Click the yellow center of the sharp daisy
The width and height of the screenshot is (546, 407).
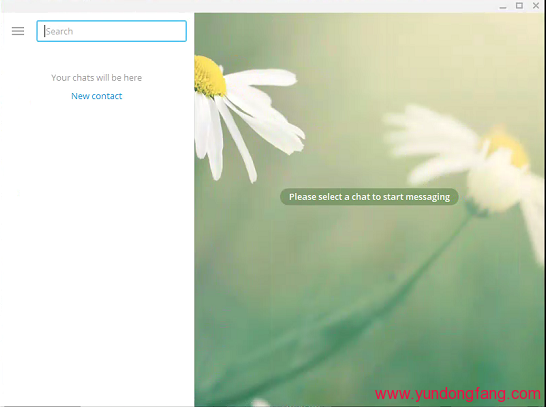pos(209,77)
